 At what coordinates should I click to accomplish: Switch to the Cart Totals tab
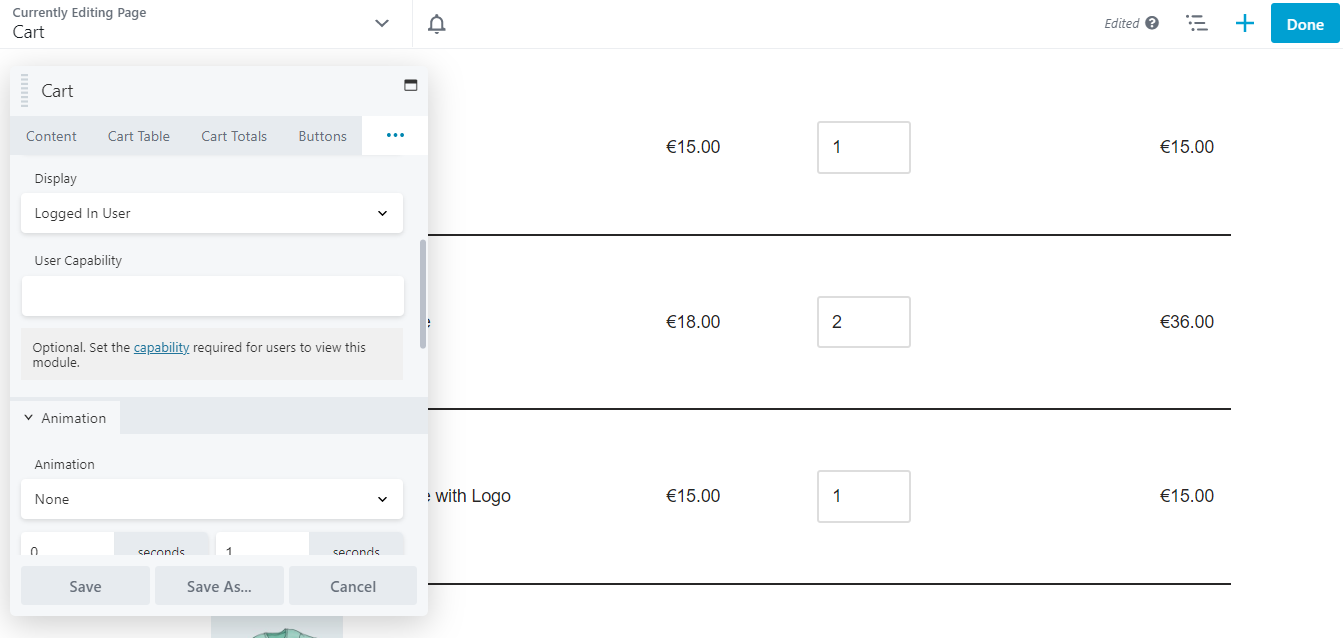(x=233, y=135)
